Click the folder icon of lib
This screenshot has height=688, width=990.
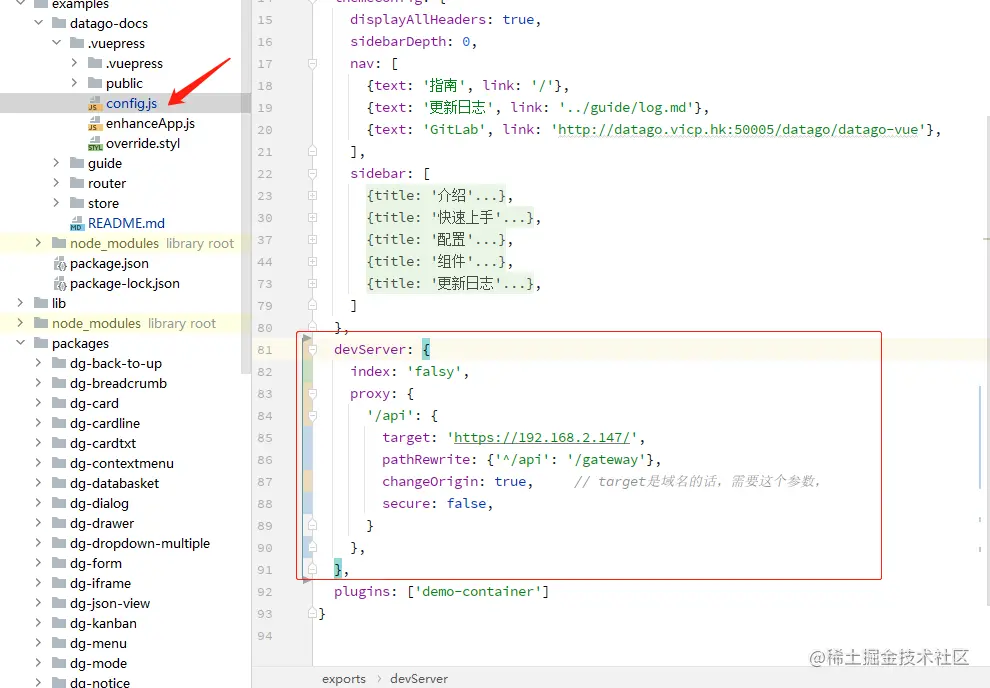tap(41, 303)
